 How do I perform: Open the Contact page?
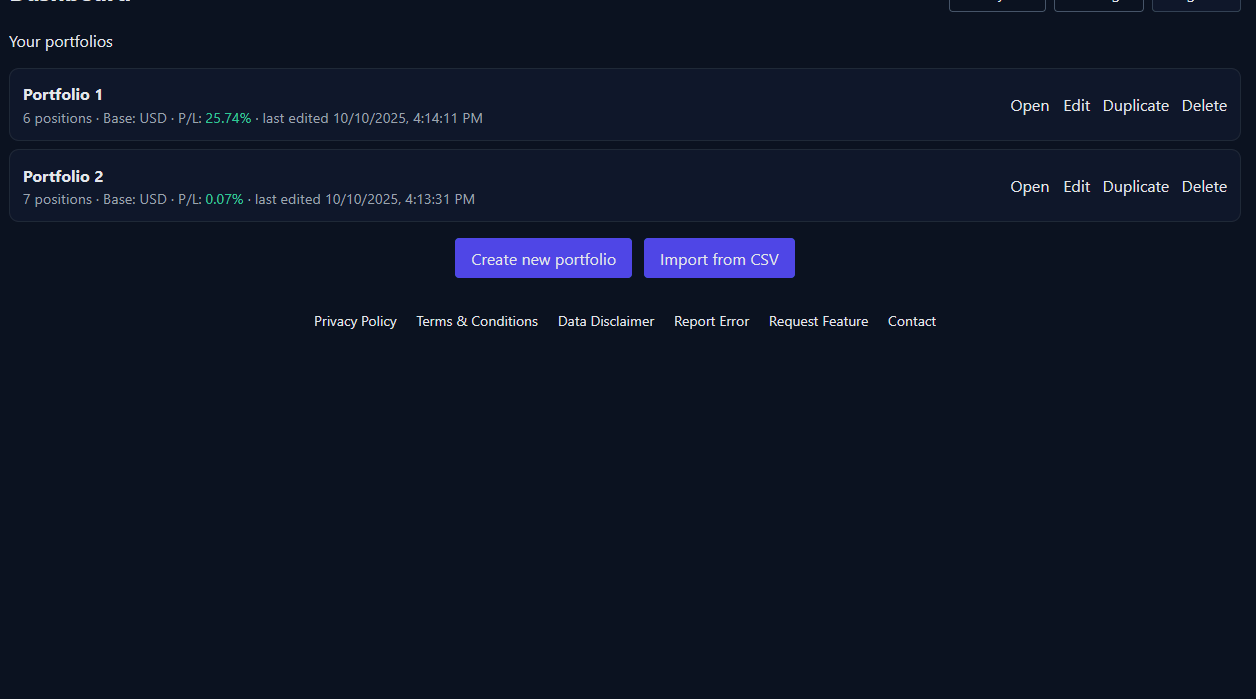click(x=911, y=321)
